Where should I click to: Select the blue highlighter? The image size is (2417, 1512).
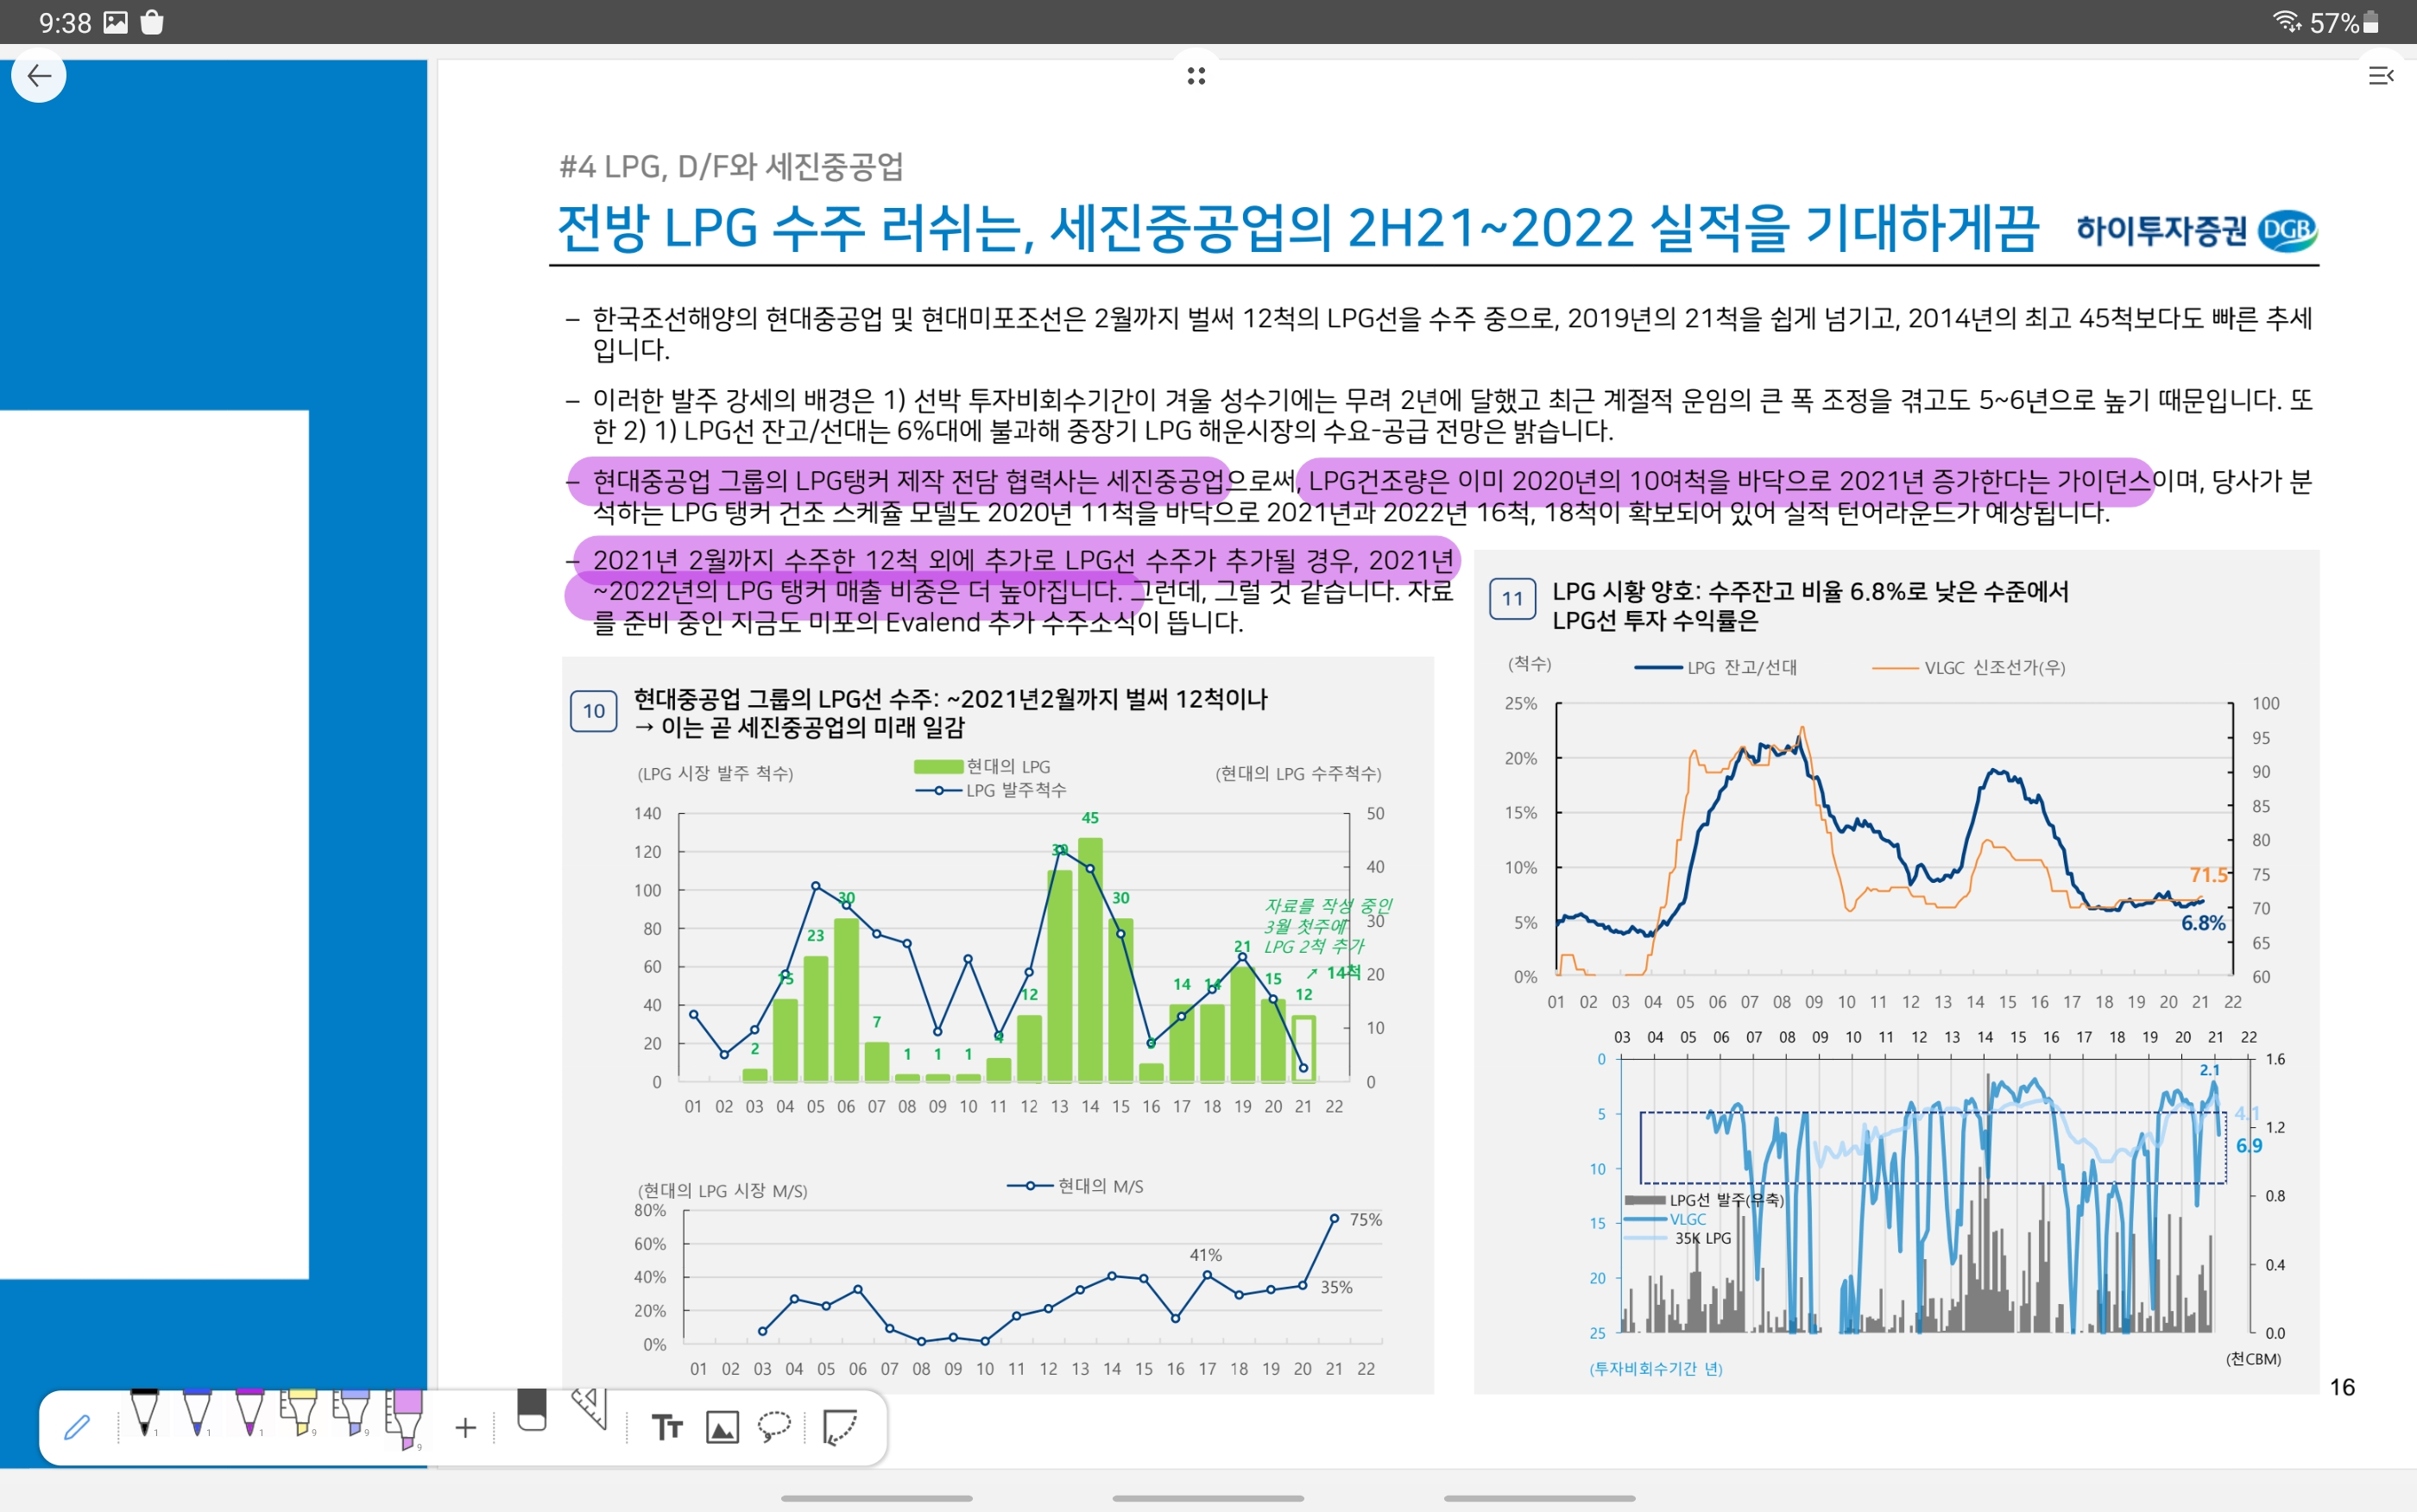pyautogui.click(x=353, y=1414)
